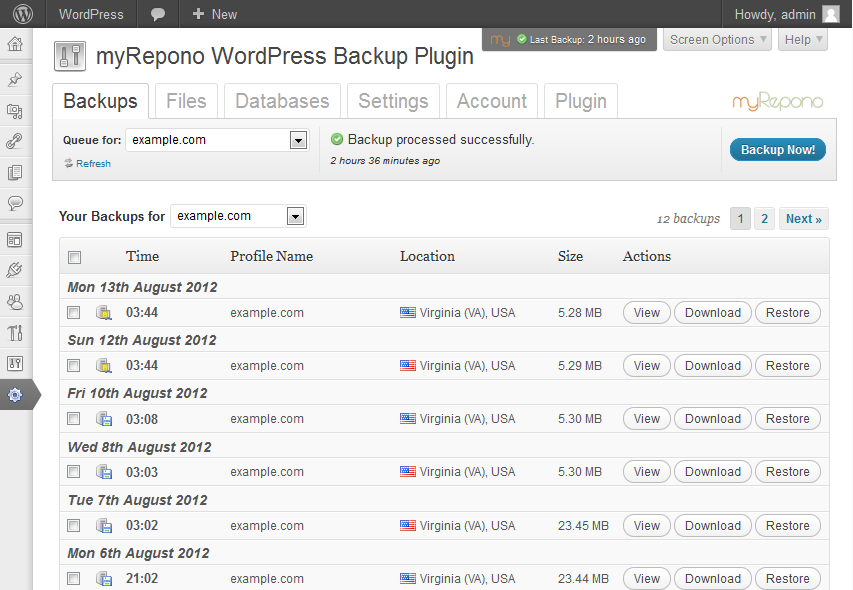
Task: Select the checkbox for the Mon 13th backup
Action: (73, 312)
